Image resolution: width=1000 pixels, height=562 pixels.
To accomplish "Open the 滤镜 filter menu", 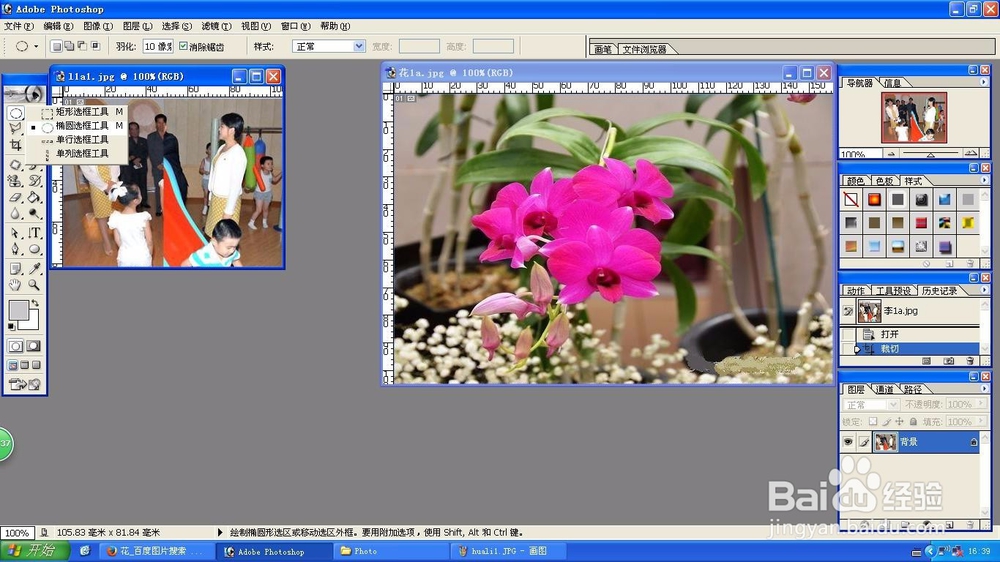I will pyautogui.click(x=216, y=26).
